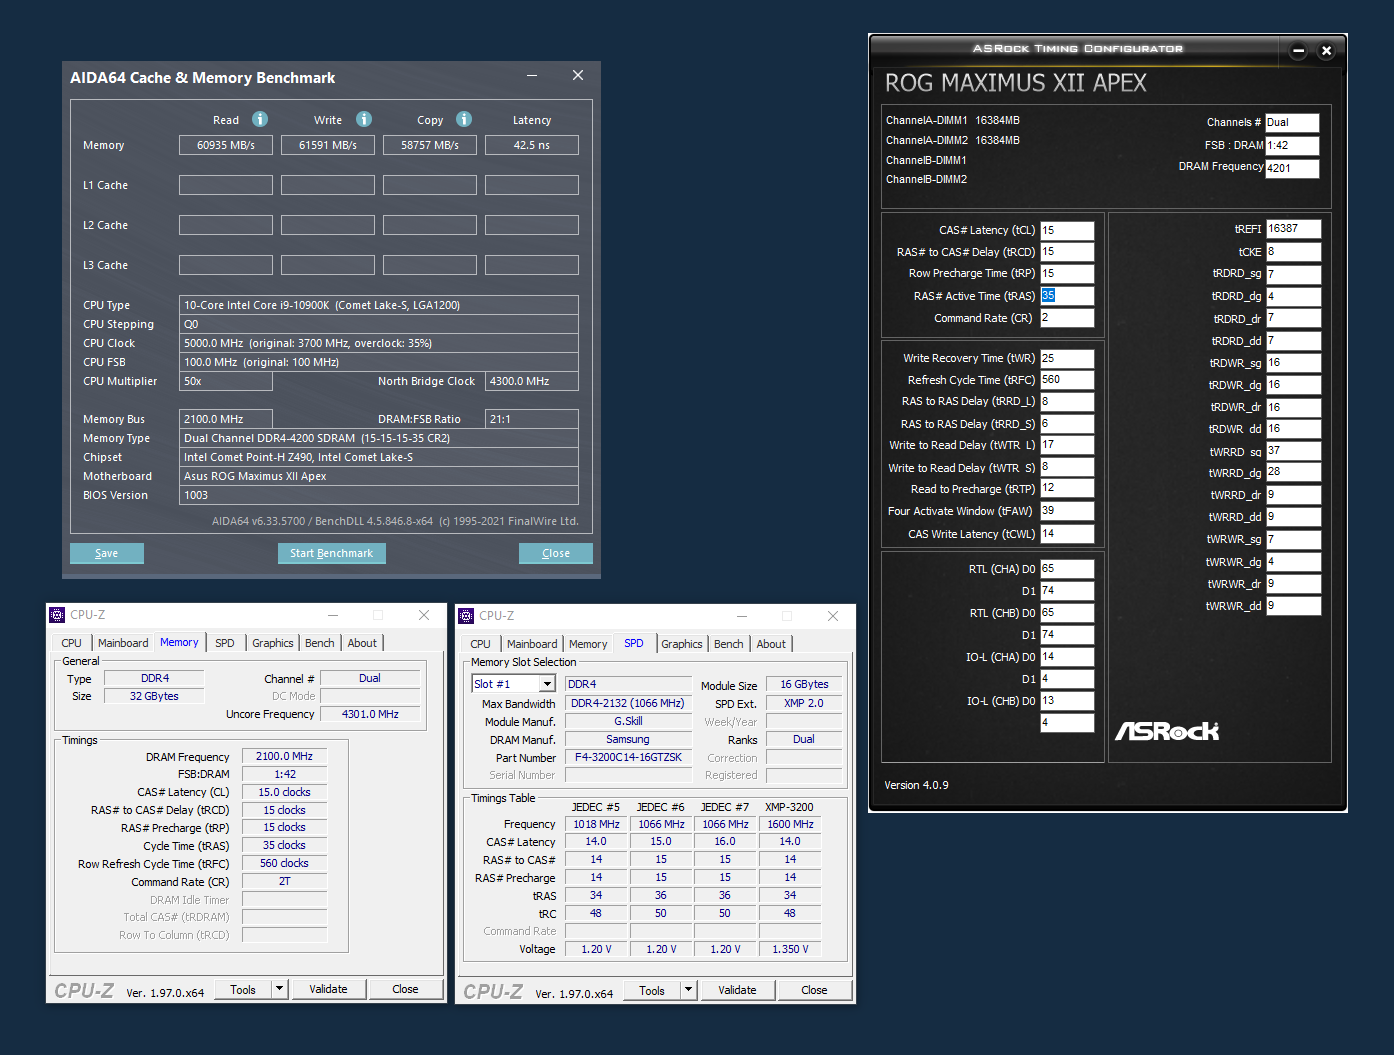Open the Bench tab in CPU-Z Memory window
1394x1055 pixels.
coord(320,643)
